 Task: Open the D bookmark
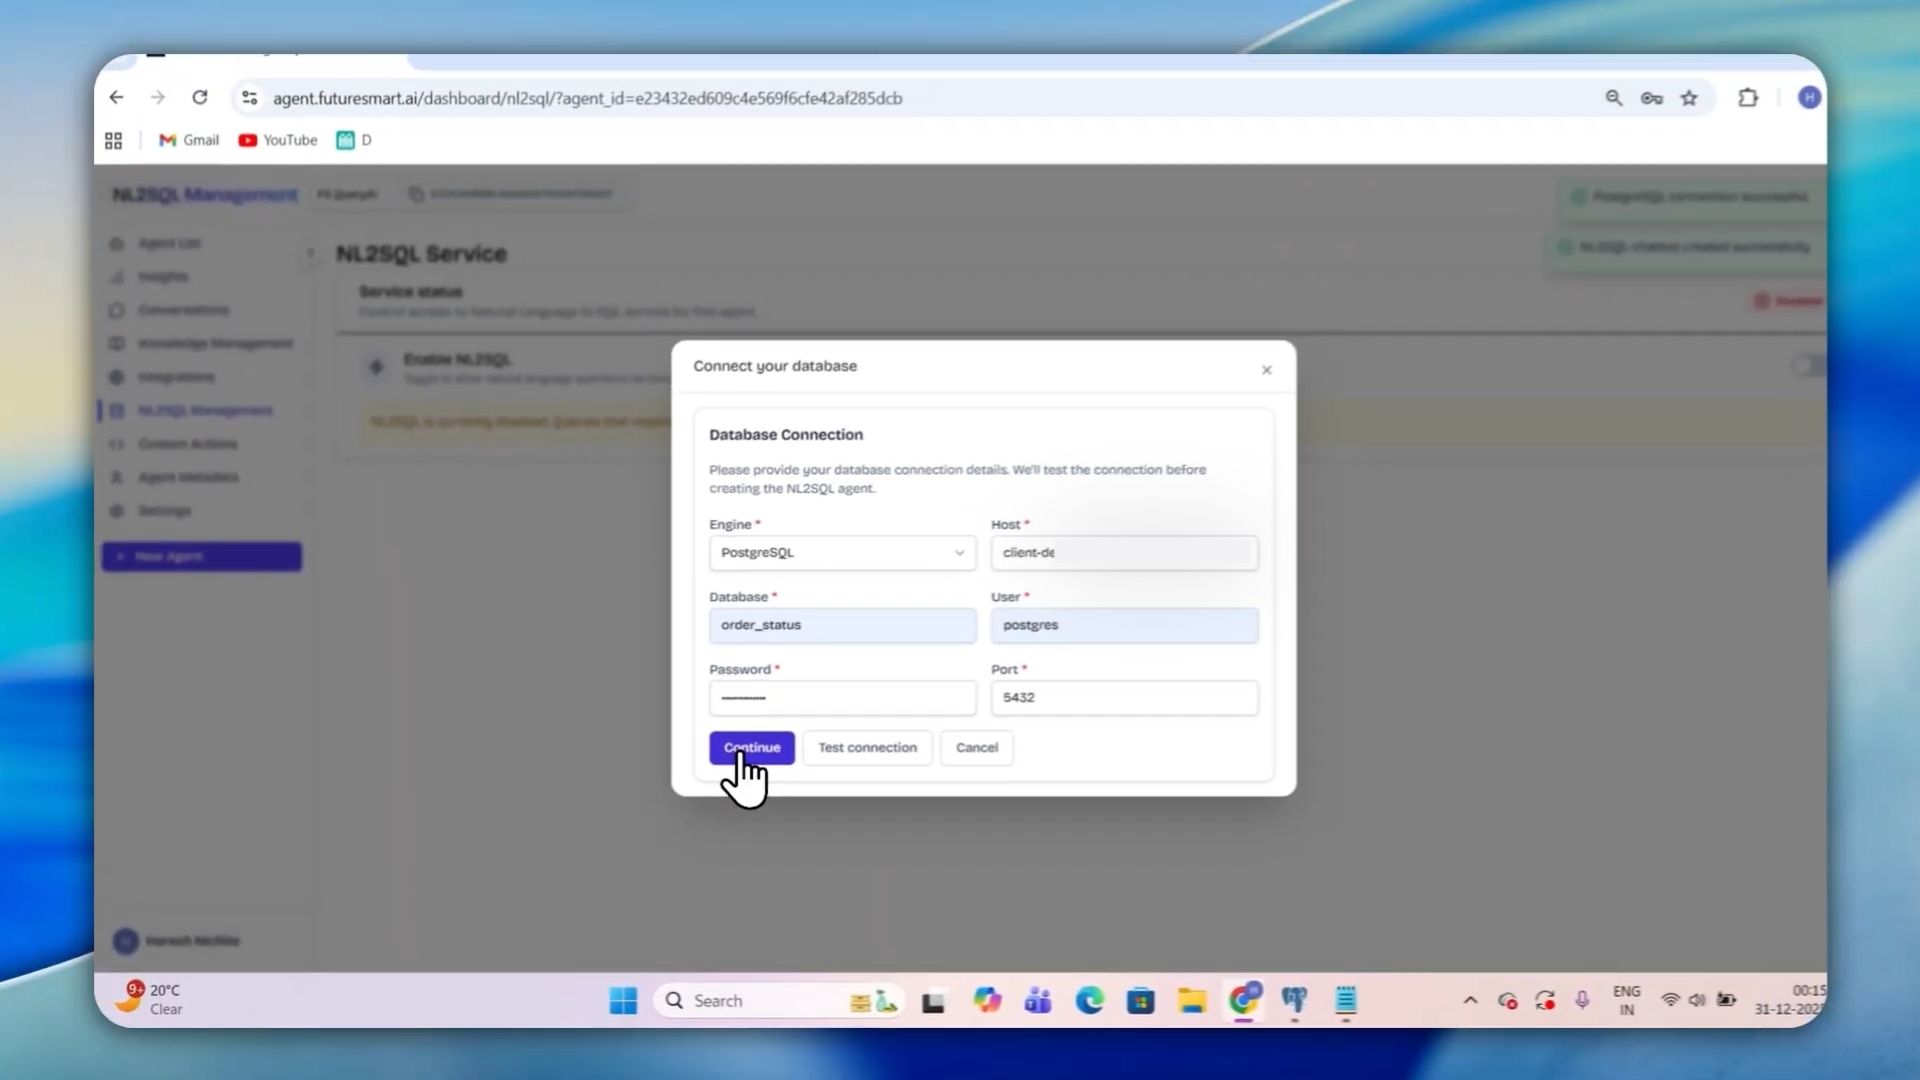[x=354, y=140]
